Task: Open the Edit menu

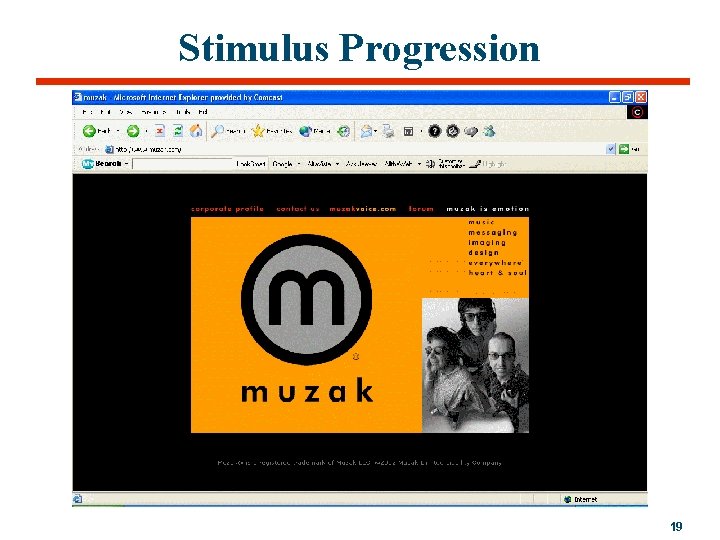Action: click(105, 112)
